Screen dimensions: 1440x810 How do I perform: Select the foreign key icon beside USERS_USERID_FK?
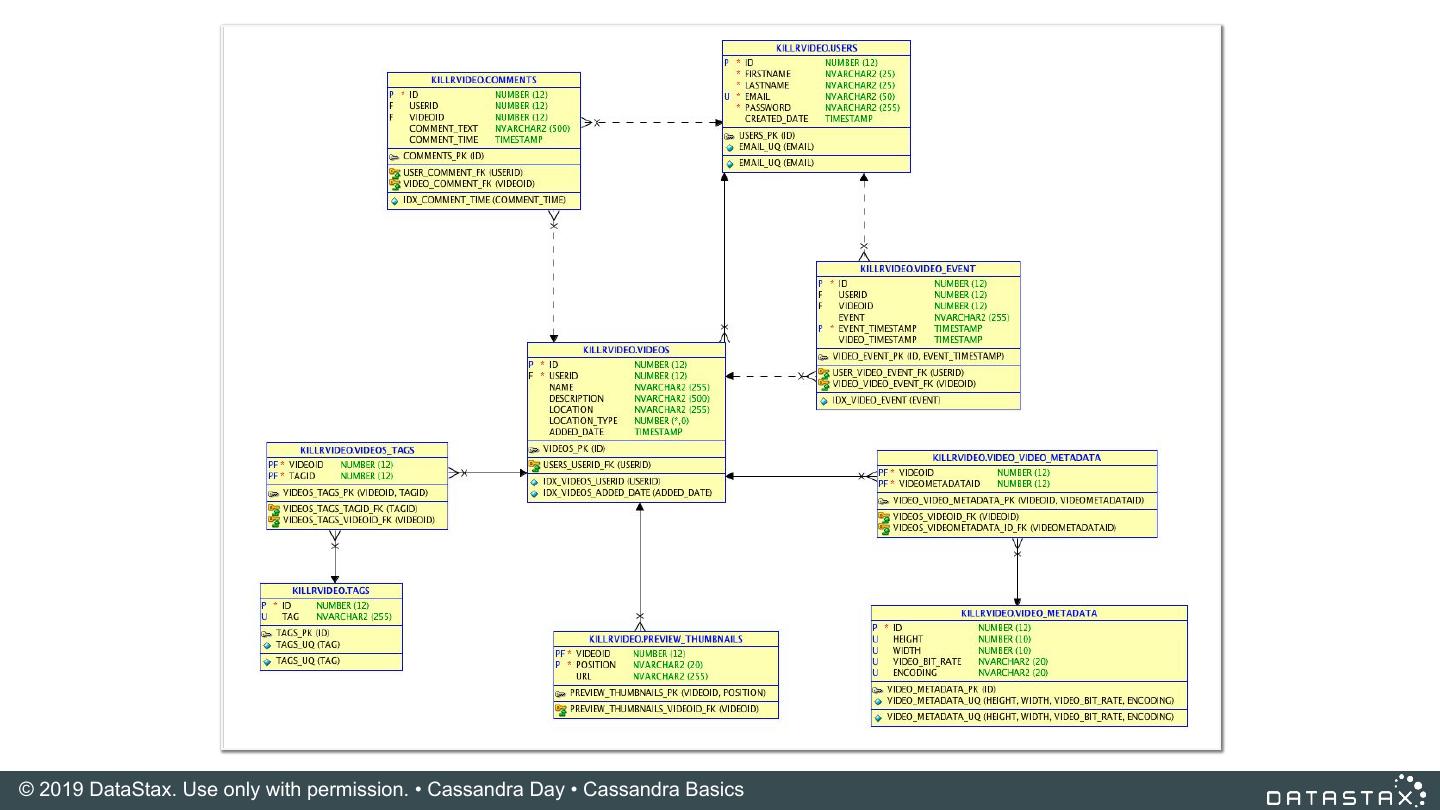pos(534,465)
